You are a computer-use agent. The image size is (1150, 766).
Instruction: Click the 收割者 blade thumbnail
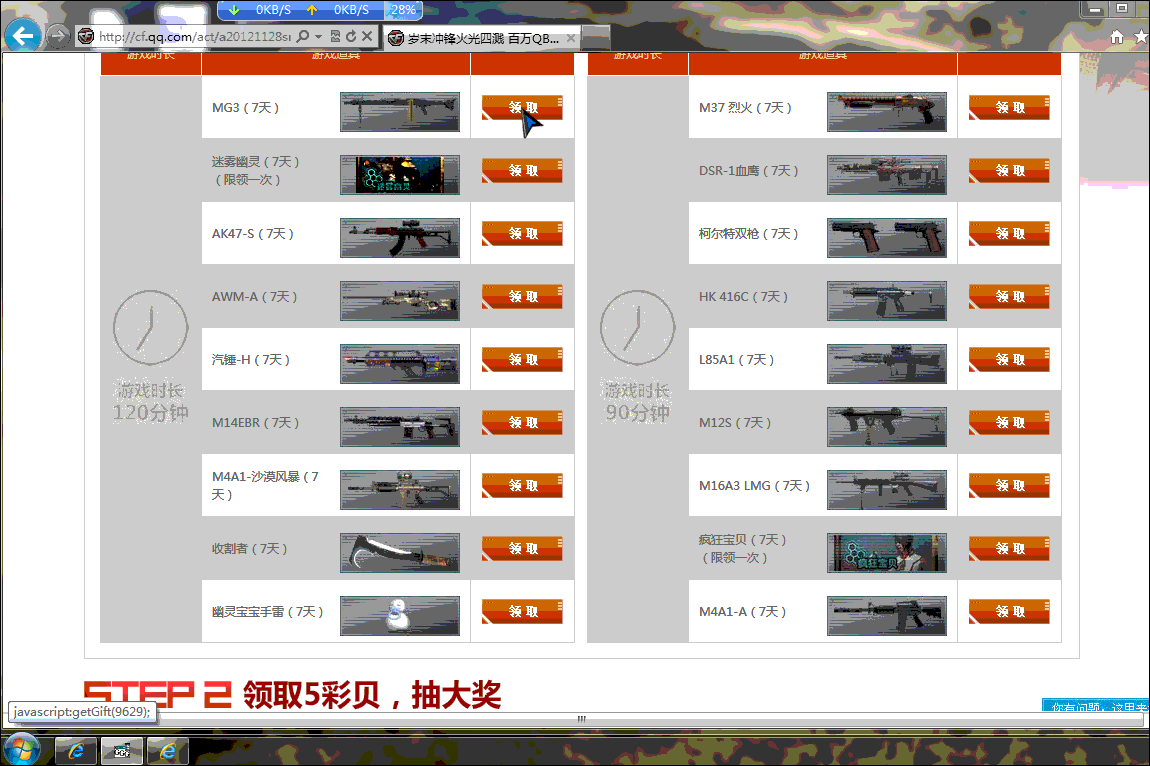(400, 553)
